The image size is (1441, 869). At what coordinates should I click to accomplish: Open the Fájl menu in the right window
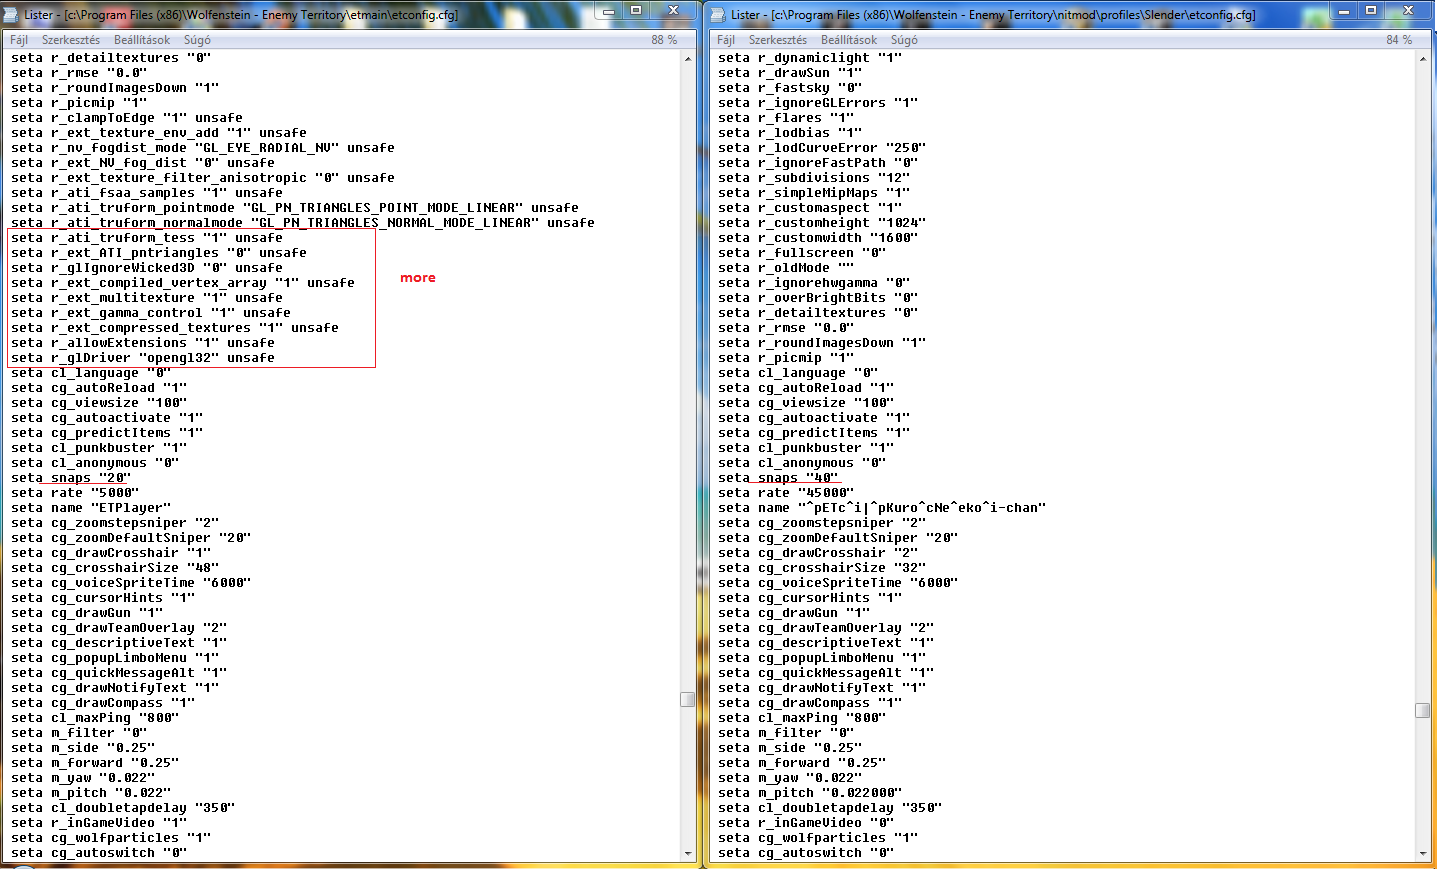click(726, 40)
